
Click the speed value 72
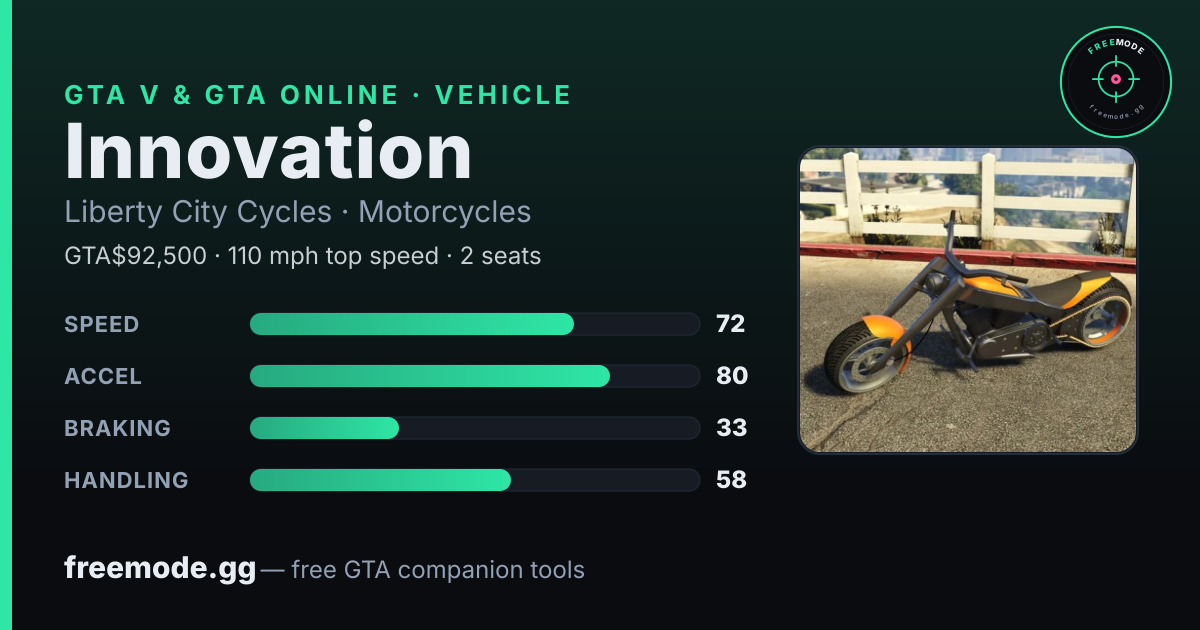click(x=731, y=324)
